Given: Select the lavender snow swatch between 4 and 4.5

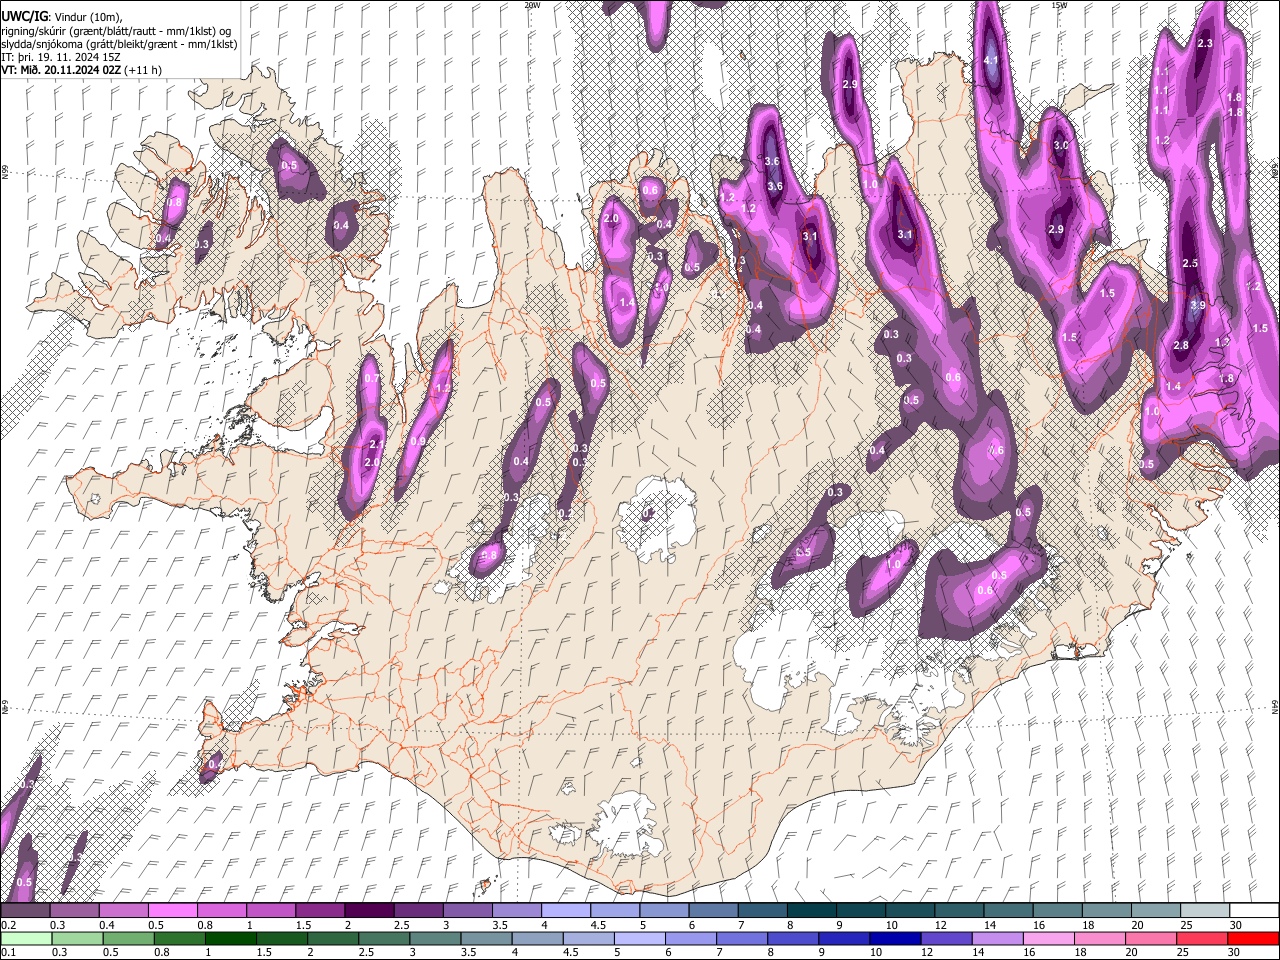Looking at the screenshot, I should pyautogui.click(x=566, y=911).
